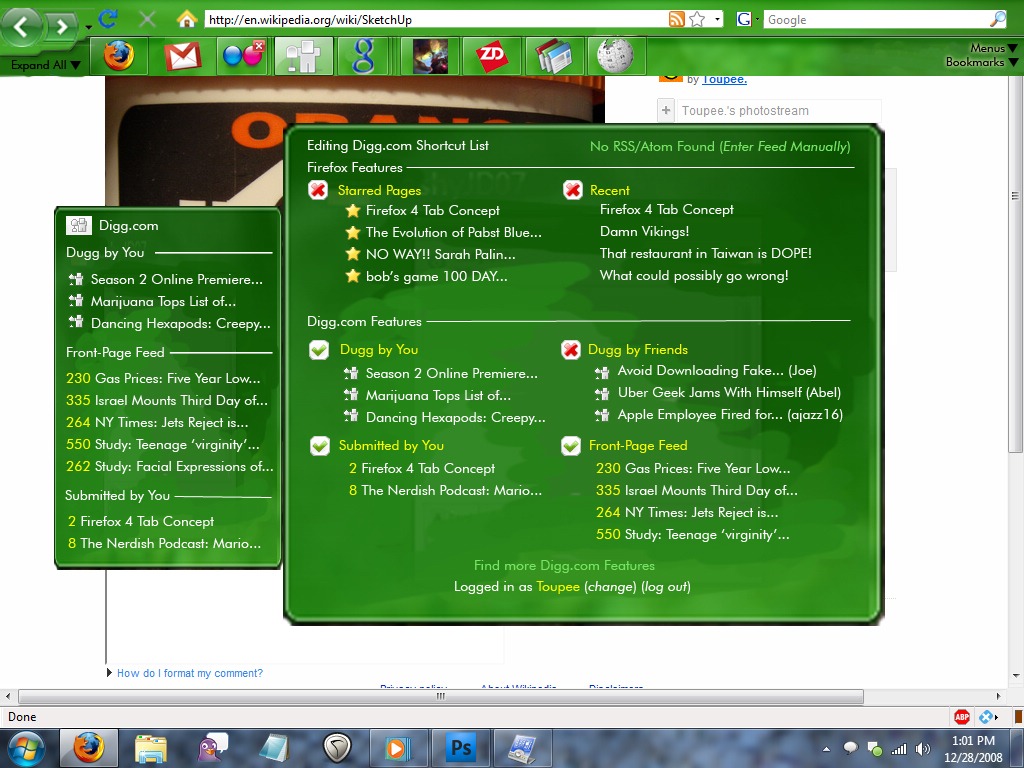Open the history dropdown beside Forward button
The height and width of the screenshot is (768, 1024).
[89, 27]
